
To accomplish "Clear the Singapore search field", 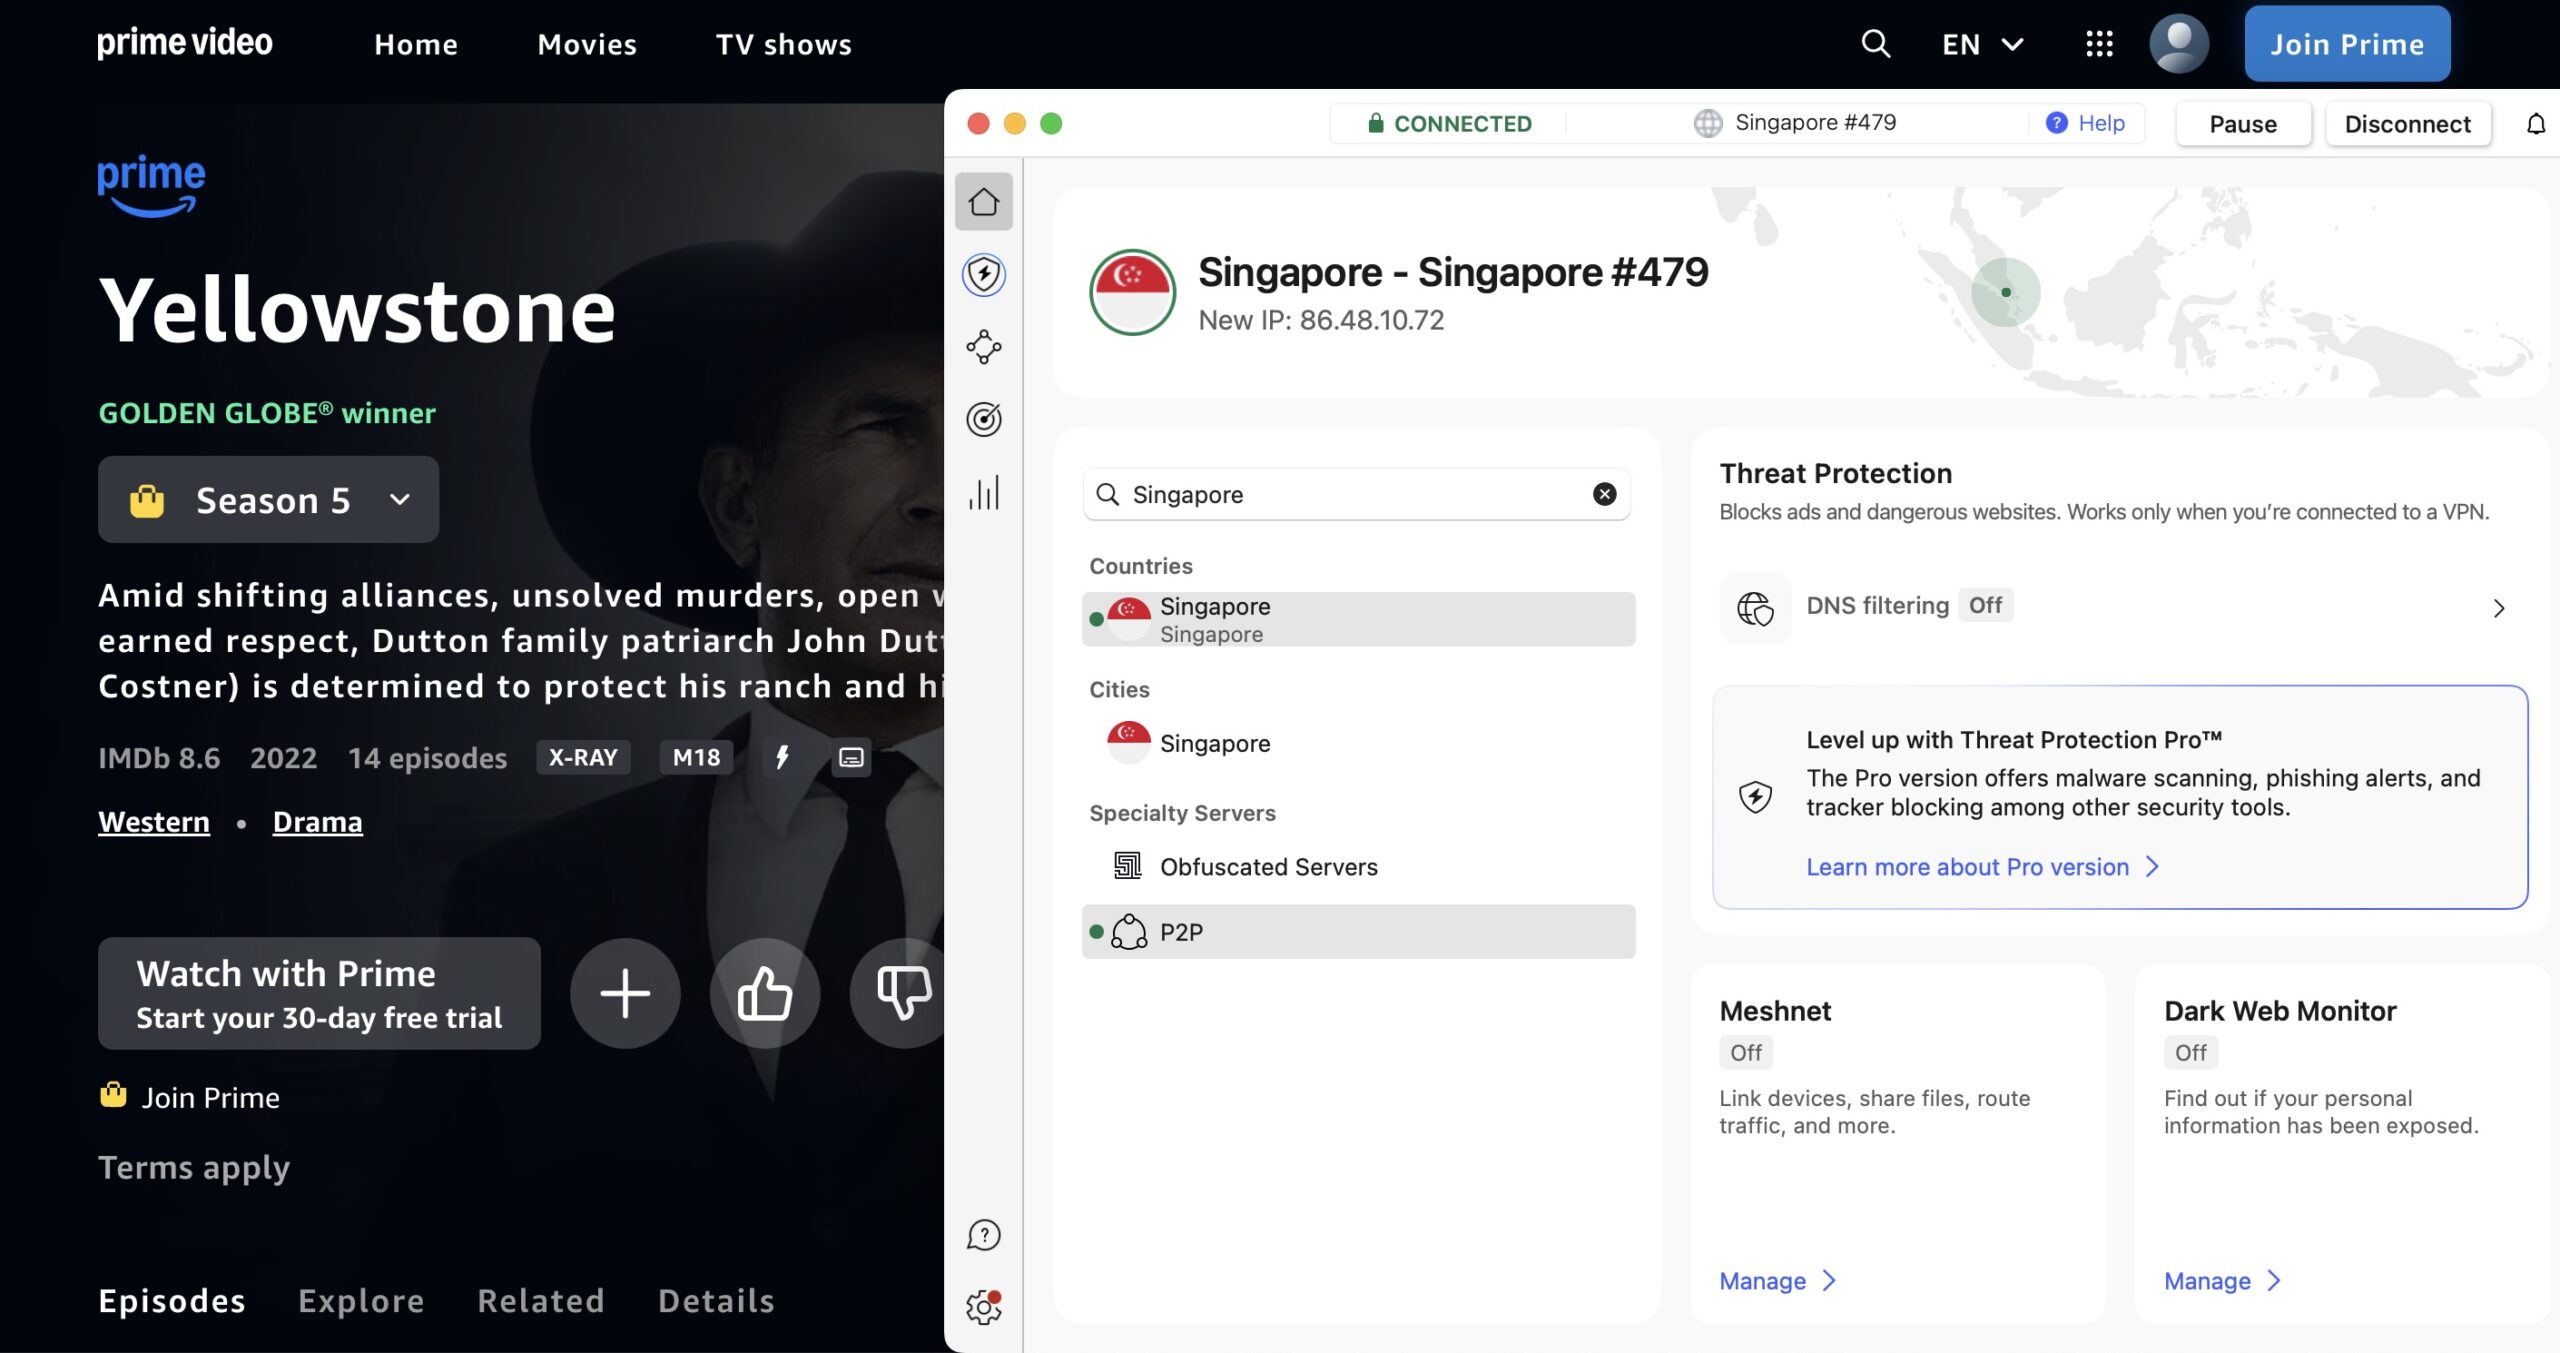I will [1604, 494].
